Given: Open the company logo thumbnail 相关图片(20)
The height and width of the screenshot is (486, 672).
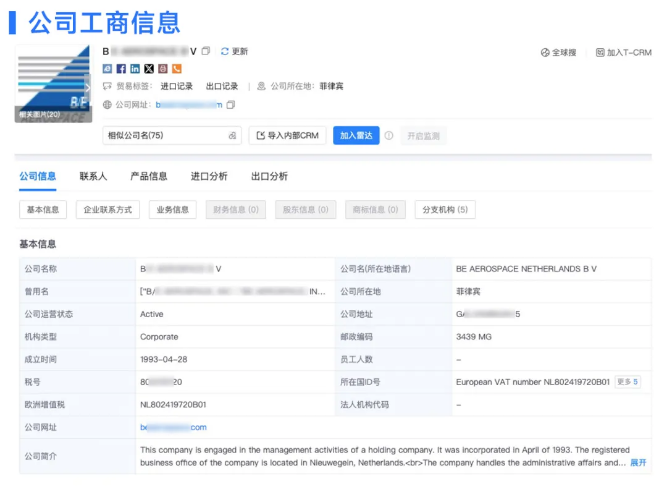Looking at the screenshot, I should pos(53,85).
